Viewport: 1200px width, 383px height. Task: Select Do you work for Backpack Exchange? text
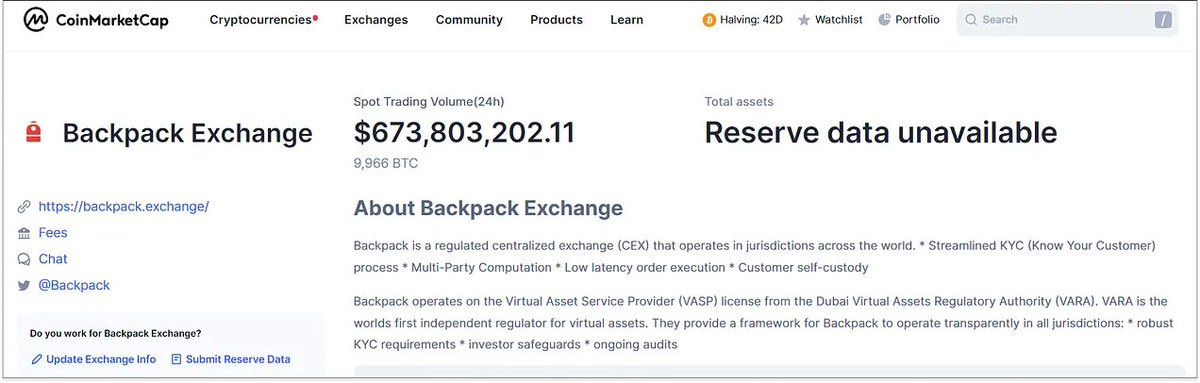(115, 333)
